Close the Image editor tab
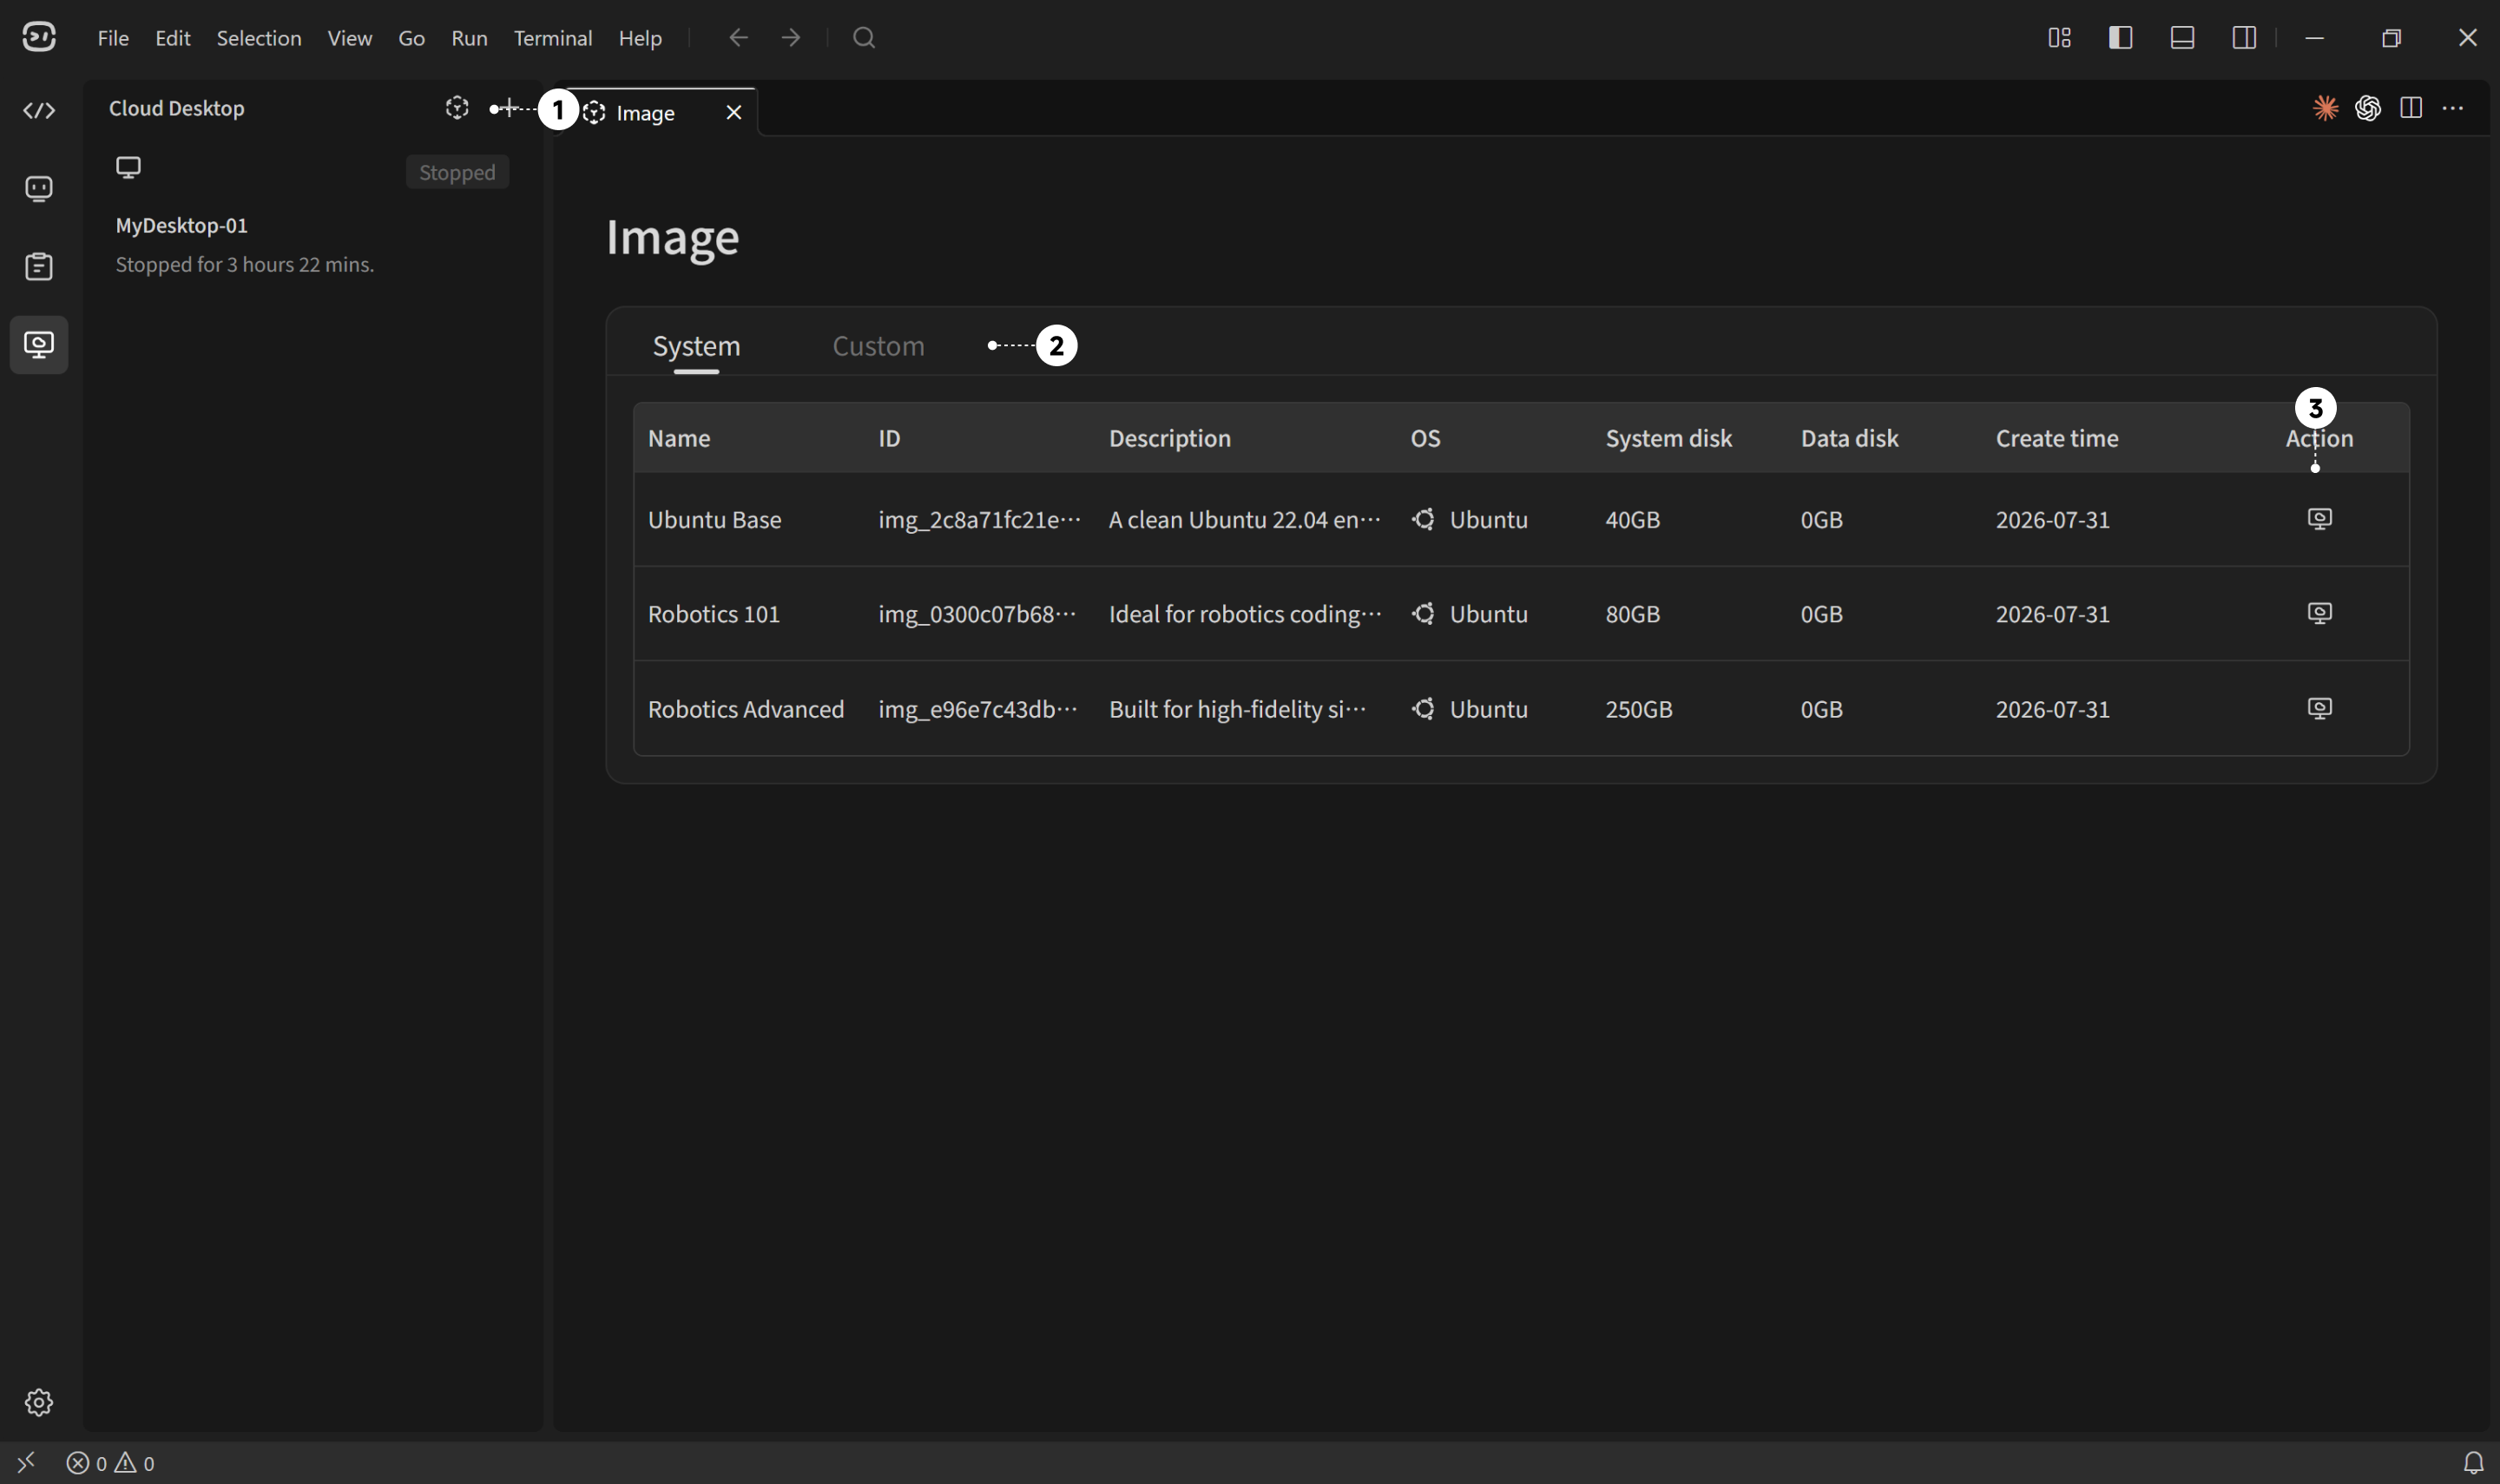The height and width of the screenshot is (1484, 2500). 734,113
